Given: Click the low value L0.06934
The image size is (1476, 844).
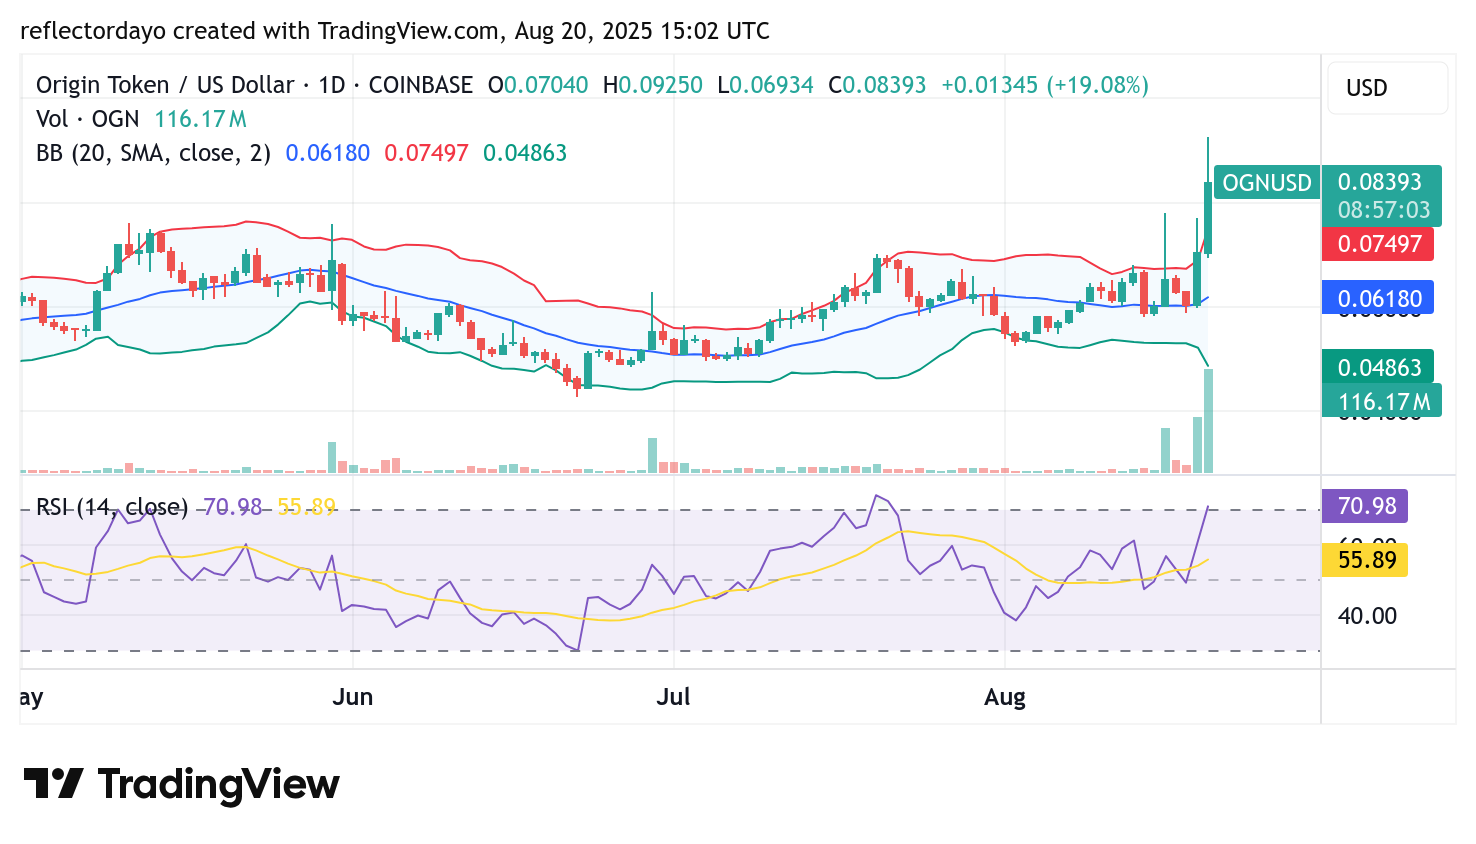Looking at the screenshot, I should pos(766,85).
